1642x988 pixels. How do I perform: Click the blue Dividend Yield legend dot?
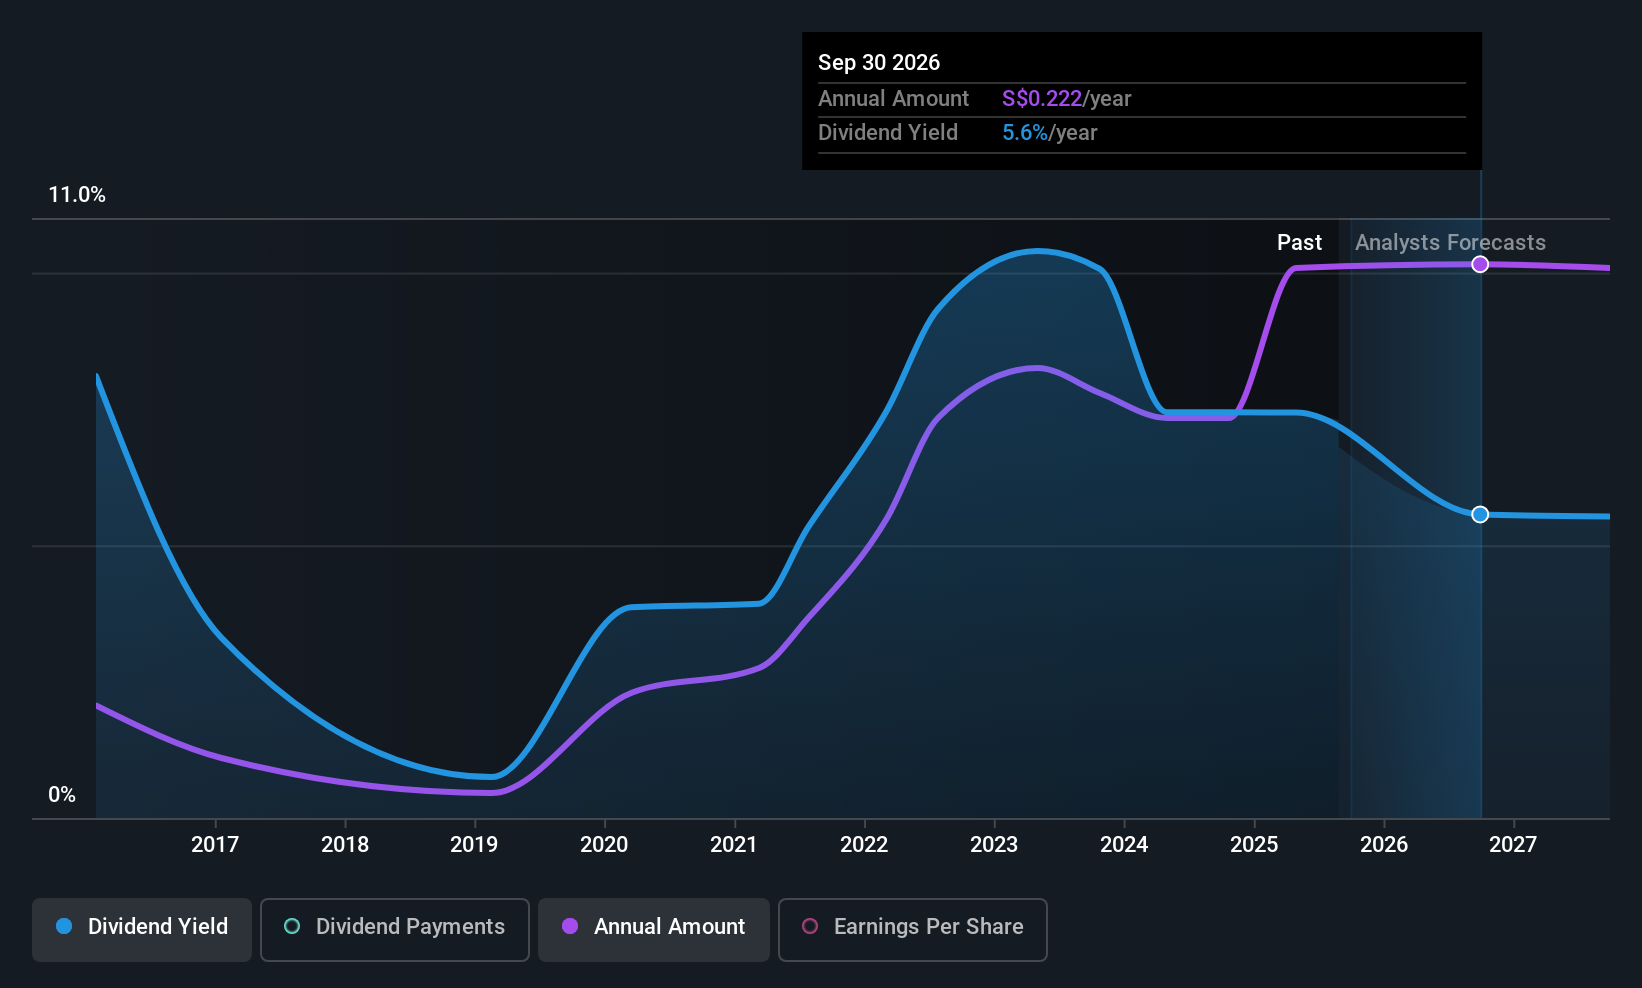pos(64,926)
